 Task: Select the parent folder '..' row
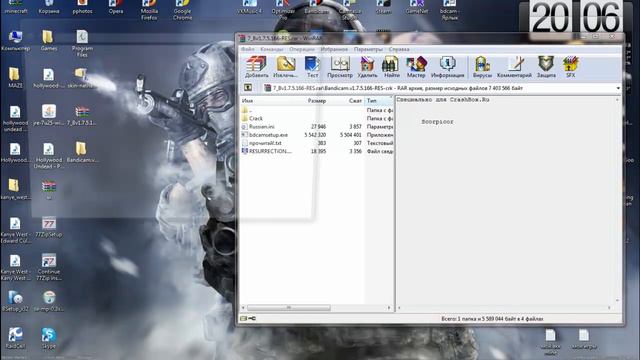[316, 110]
